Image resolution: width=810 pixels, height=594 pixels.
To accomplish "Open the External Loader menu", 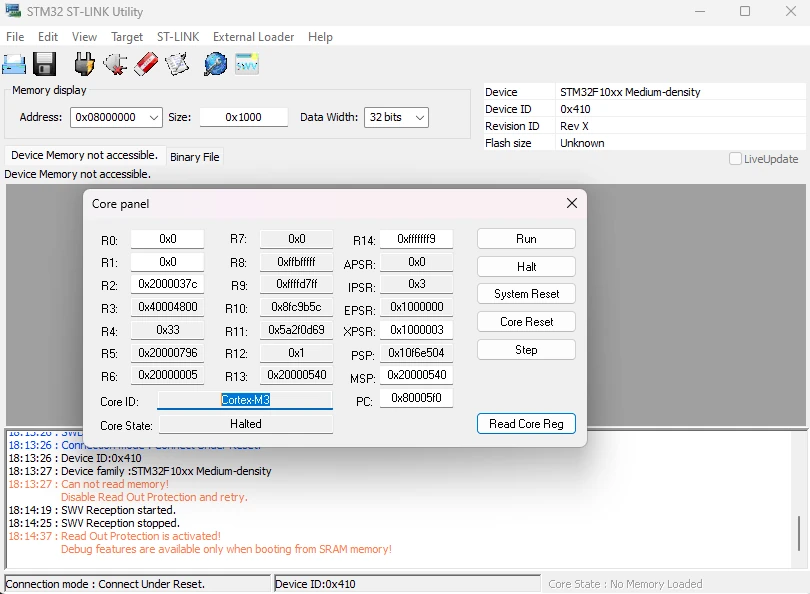I will pyautogui.click(x=253, y=37).
